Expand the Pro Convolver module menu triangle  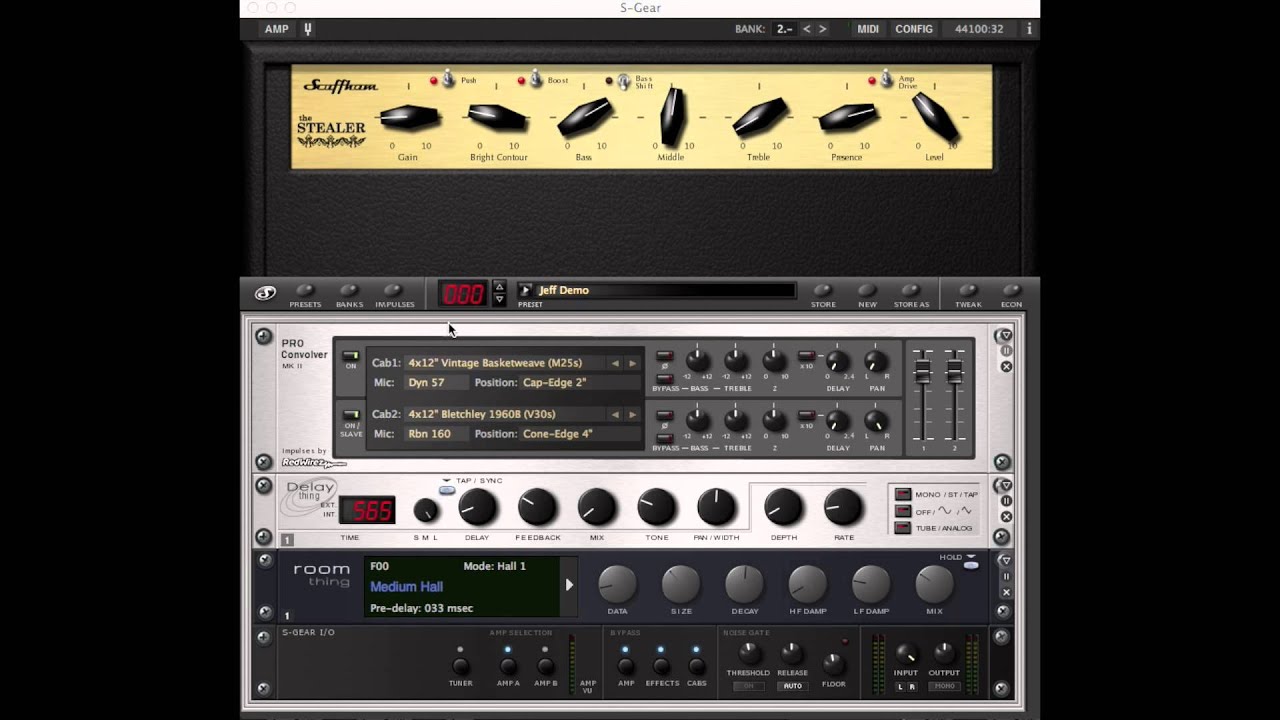[x=1006, y=336]
